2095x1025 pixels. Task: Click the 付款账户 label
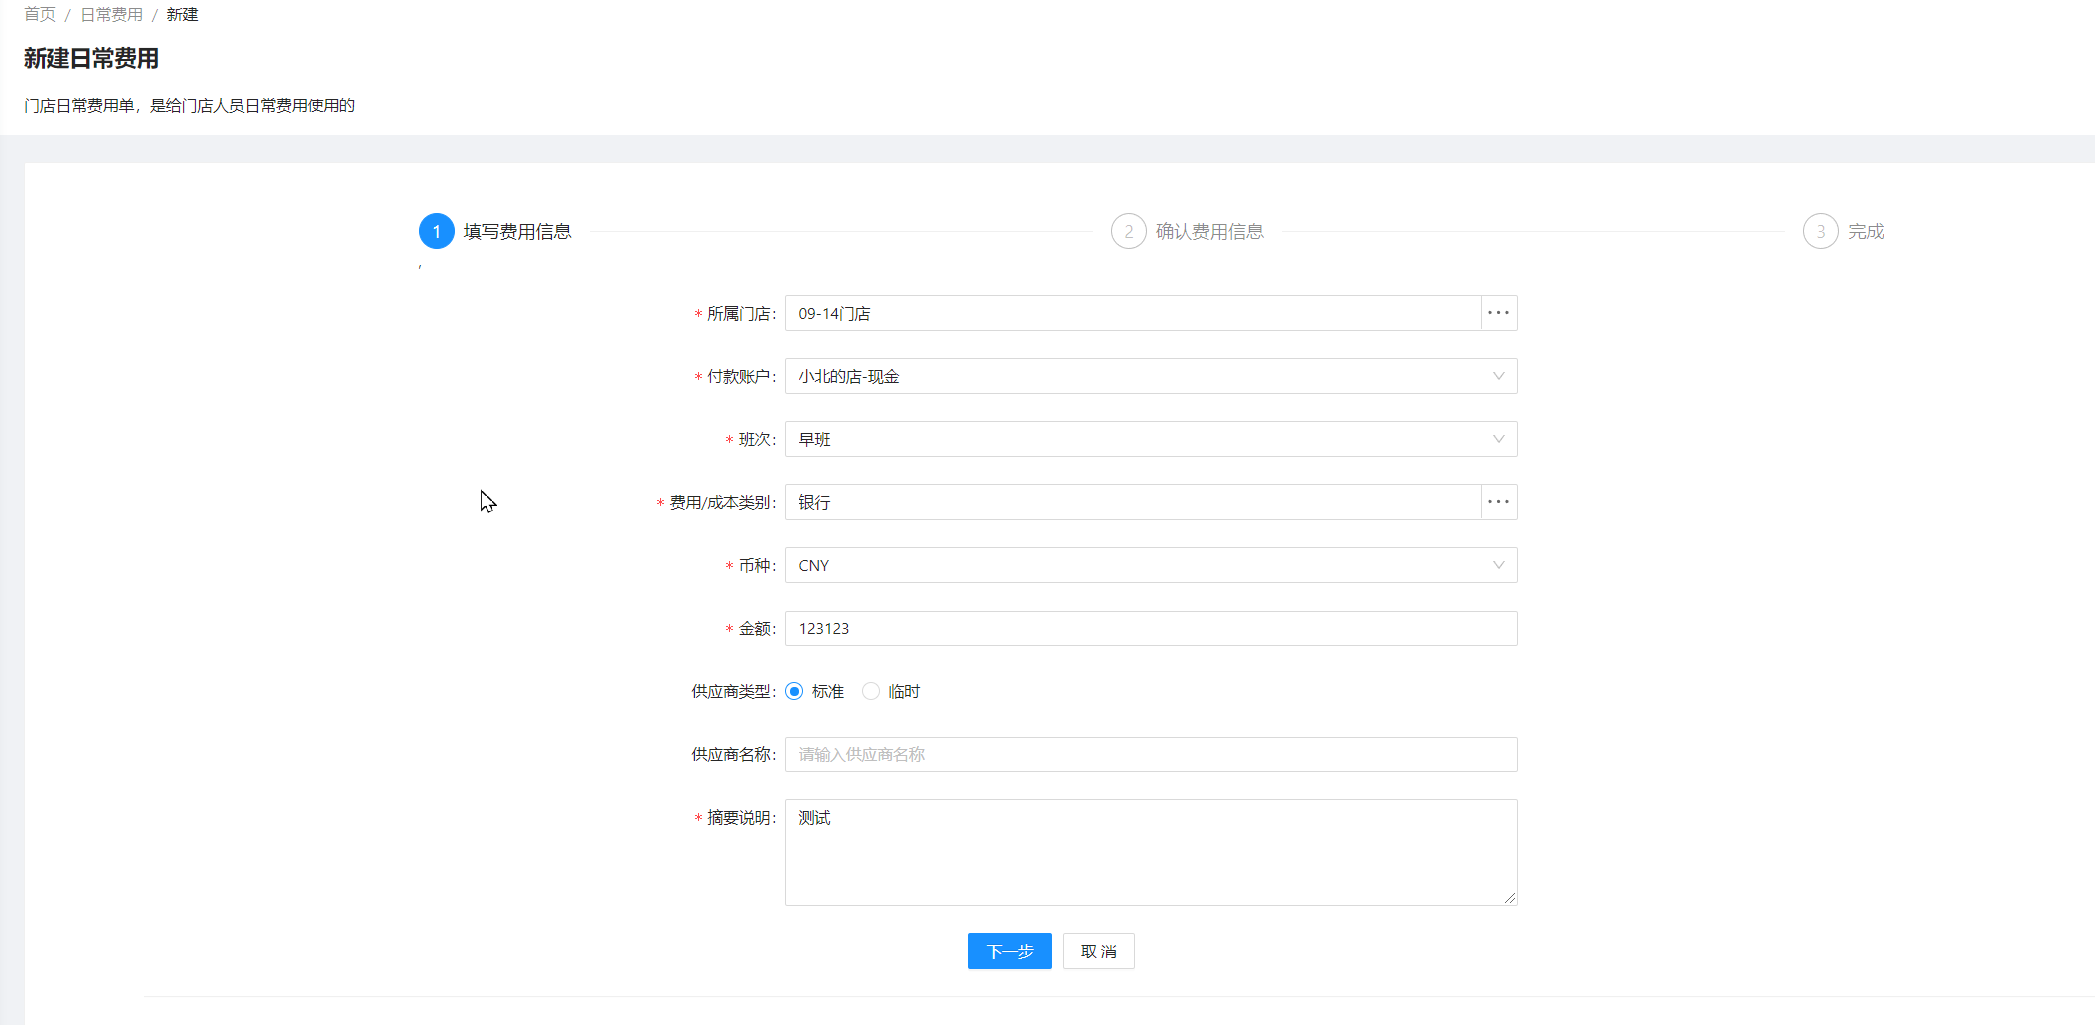[740, 376]
